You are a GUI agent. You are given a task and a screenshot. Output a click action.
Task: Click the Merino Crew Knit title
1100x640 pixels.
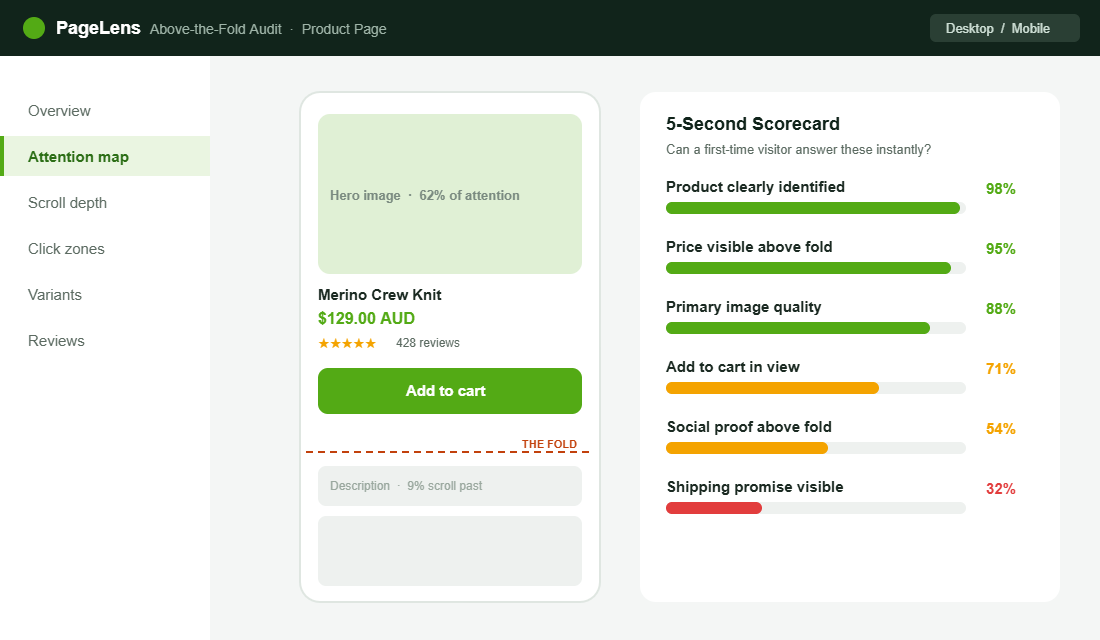coord(380,295)
